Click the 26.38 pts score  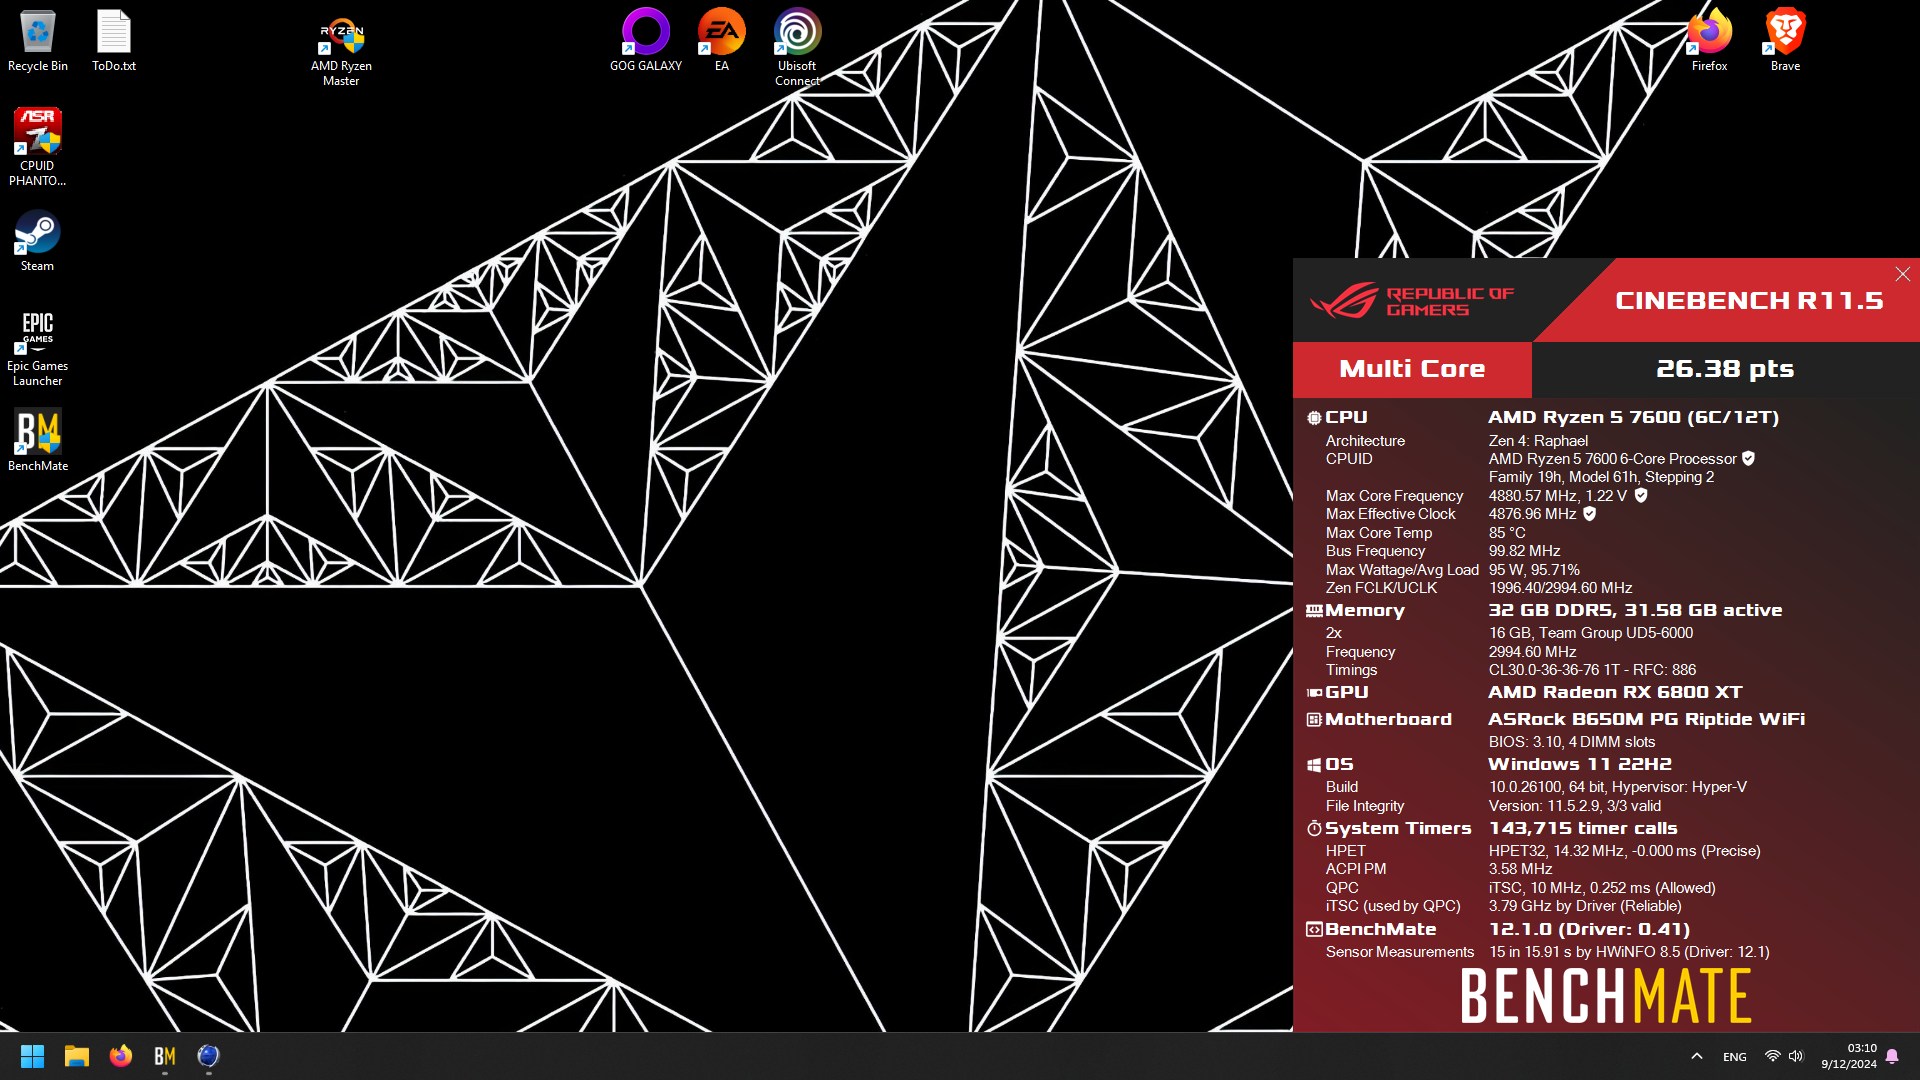pos(1725,369)
